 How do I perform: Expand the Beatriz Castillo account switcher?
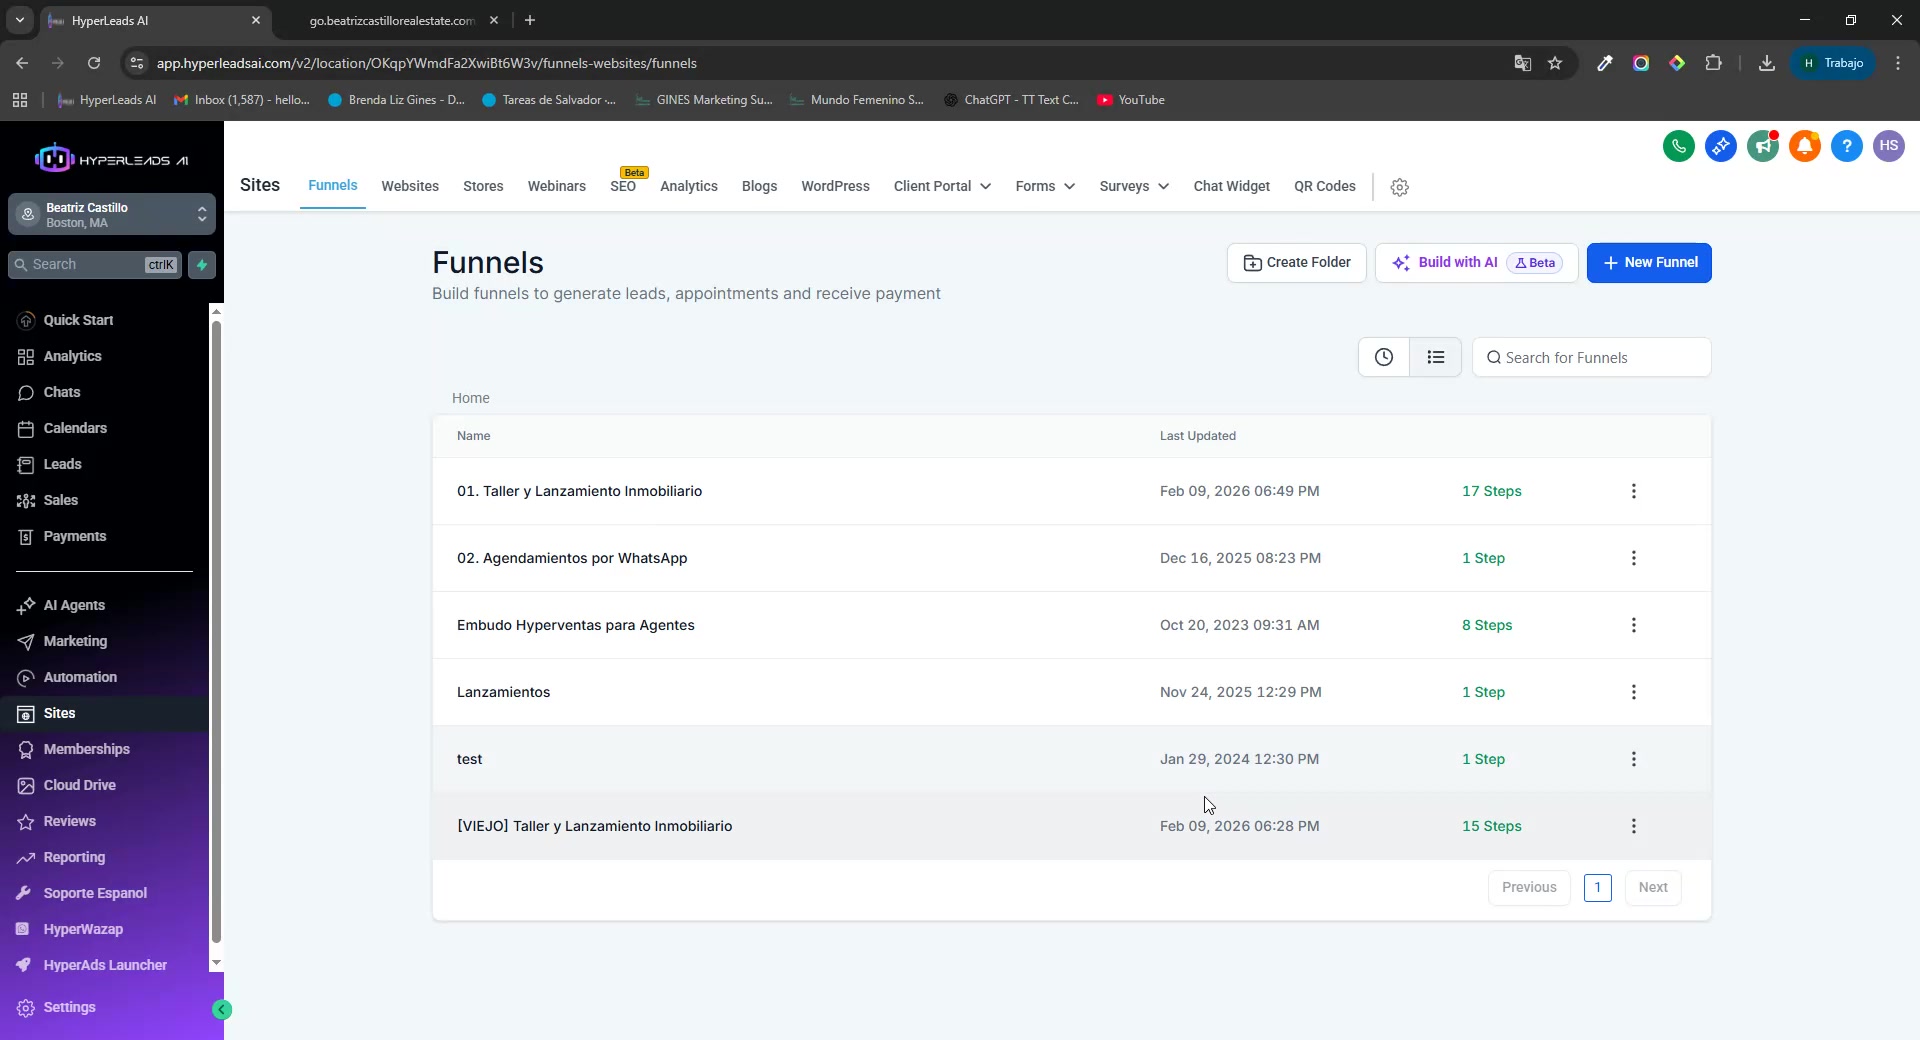(112, 214)
